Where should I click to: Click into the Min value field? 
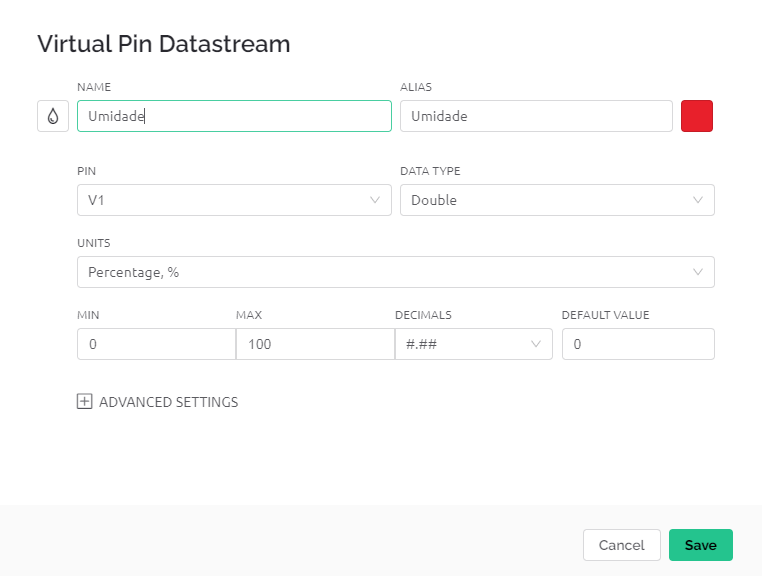[156, 344]
